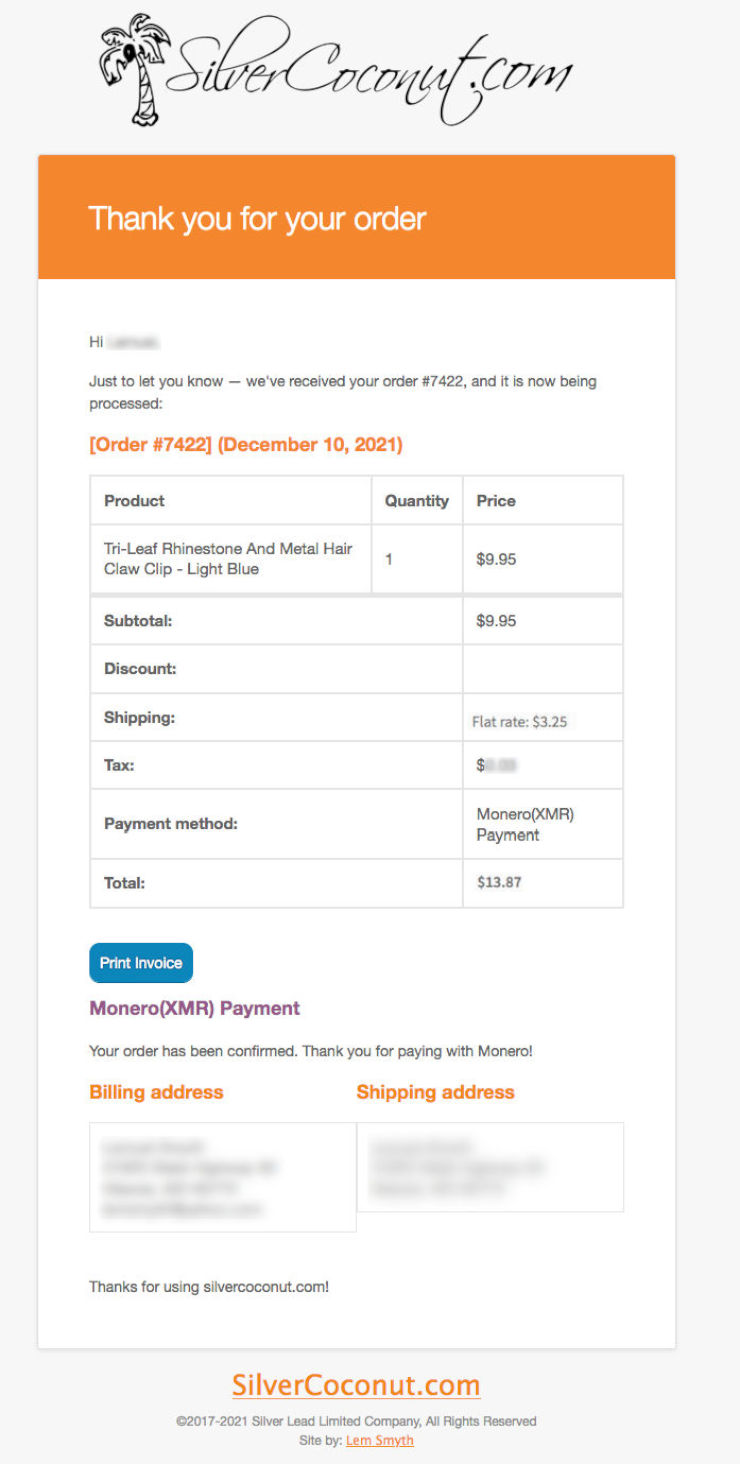The width and height of the screenshot is (740, 1464).
Task: Click the Payment method row label
Action: pos(171,824)
